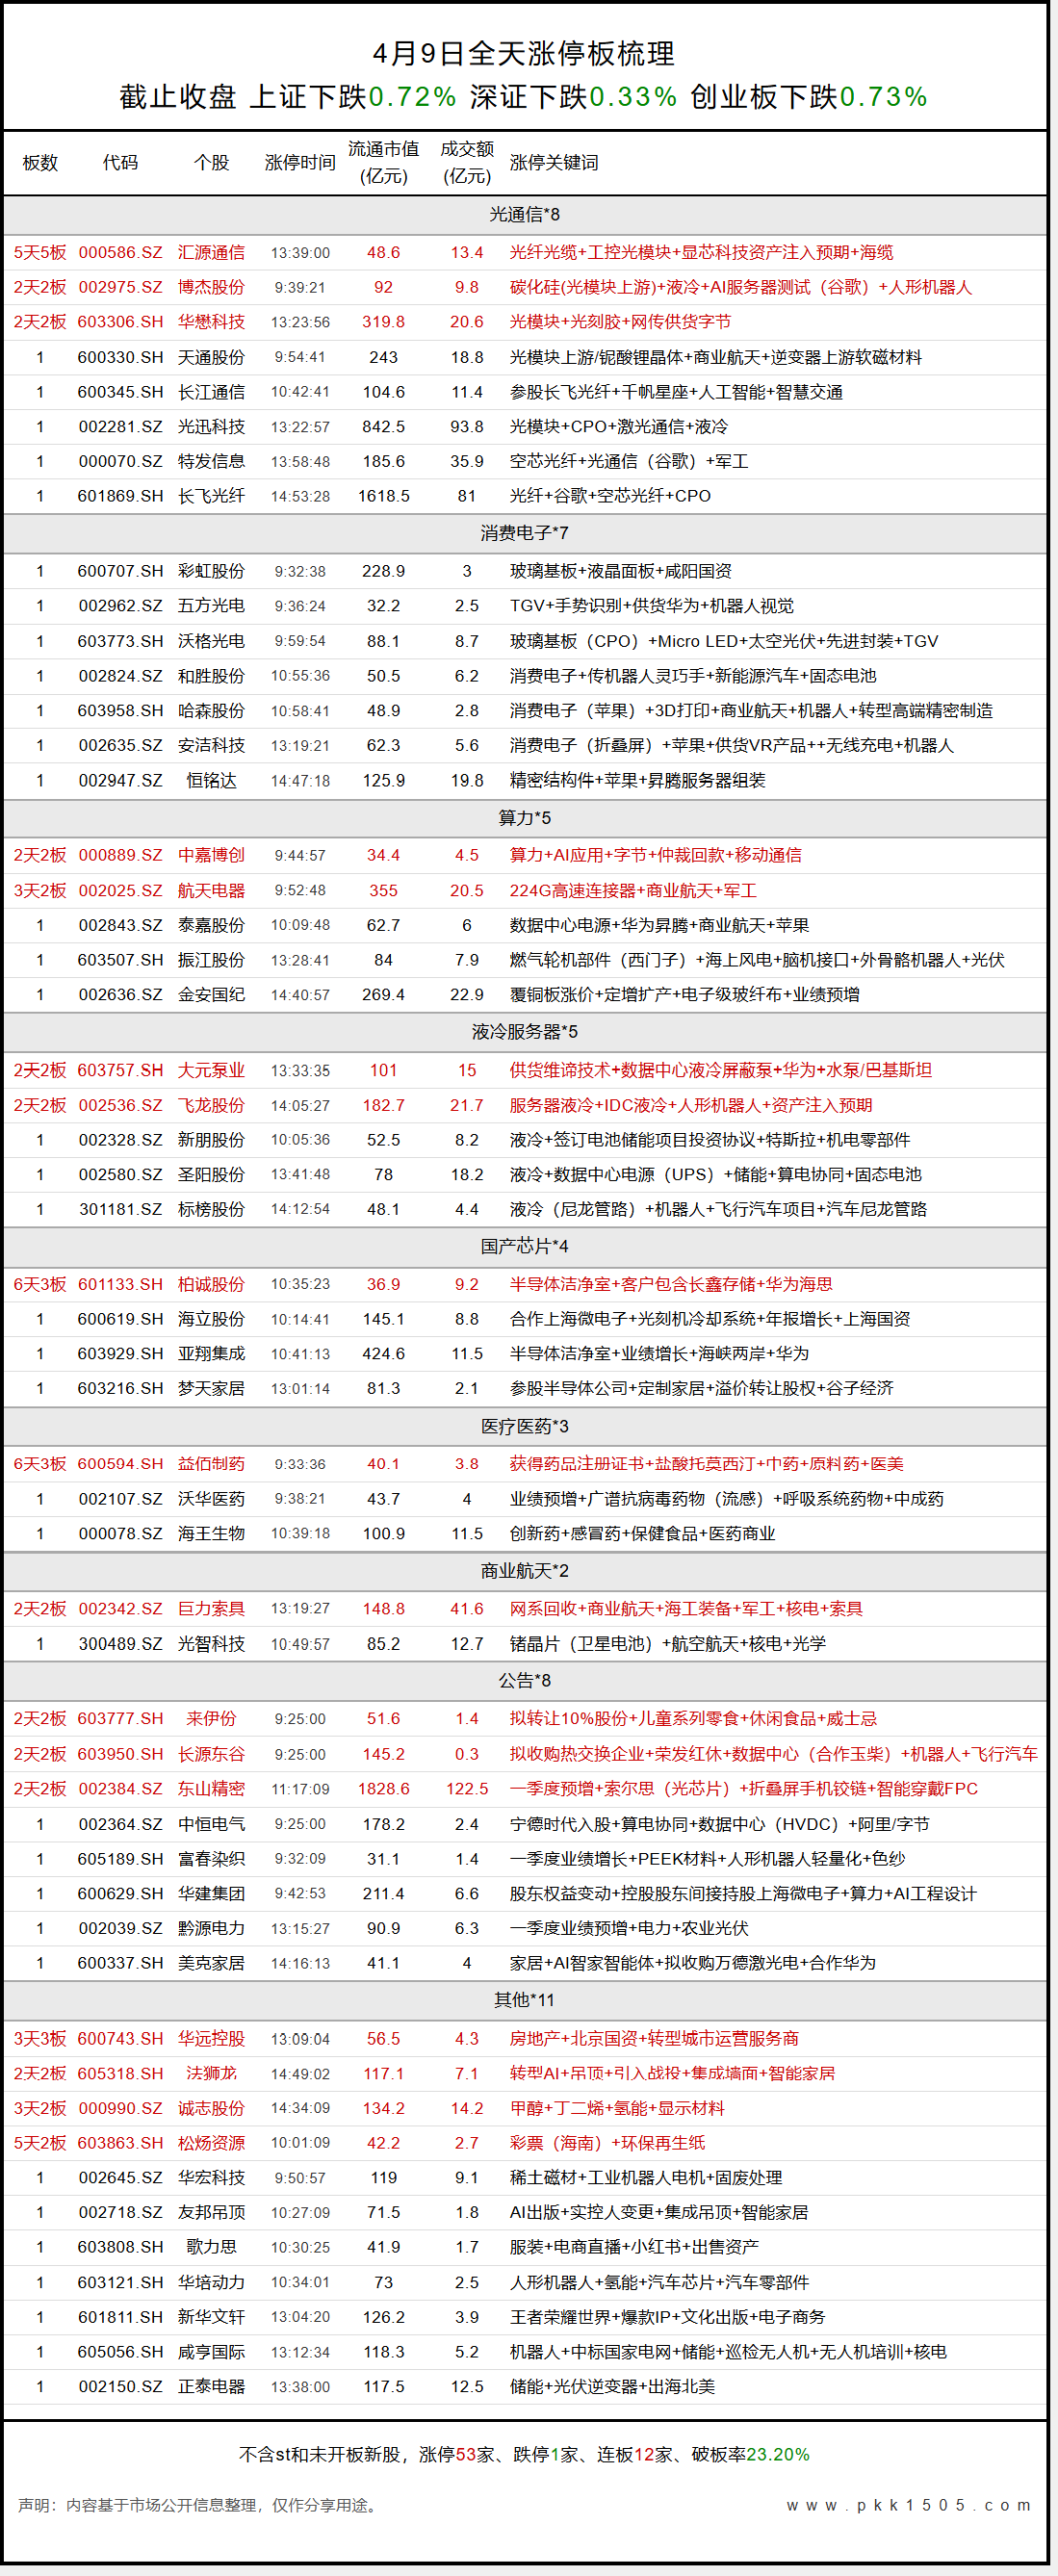This screenshot has width=1058, height=2576.
Task: Select stock code 603863.SH
Action: point(120,2143)
